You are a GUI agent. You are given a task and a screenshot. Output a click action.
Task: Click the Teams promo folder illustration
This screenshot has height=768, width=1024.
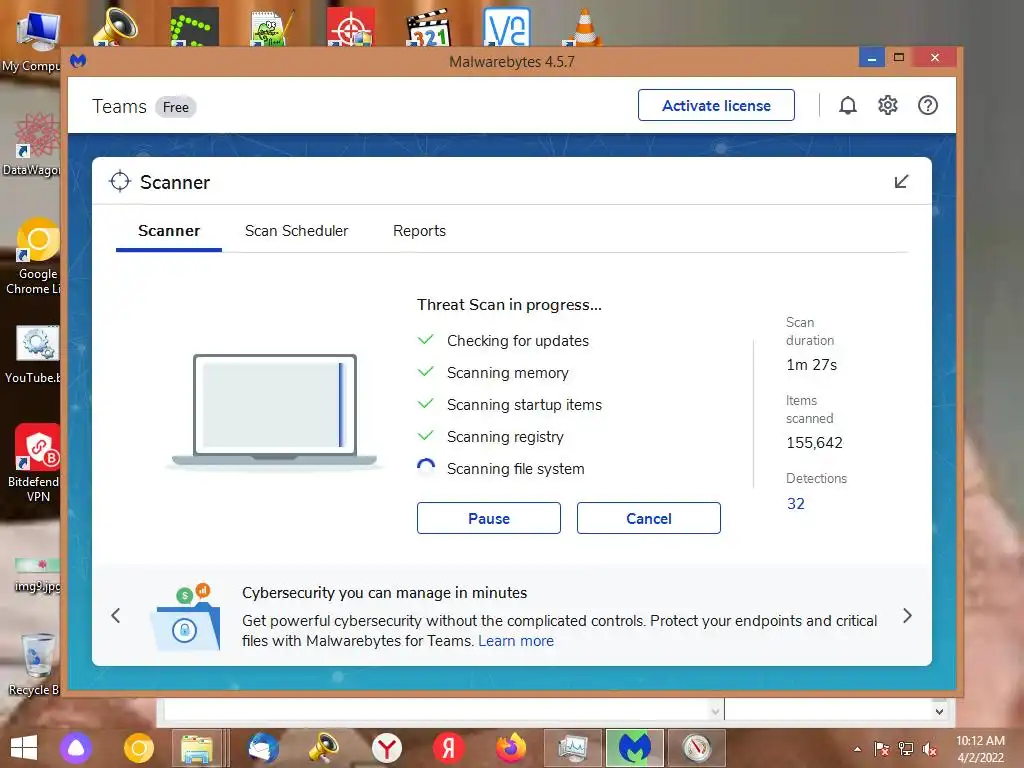tap(185, 617)
